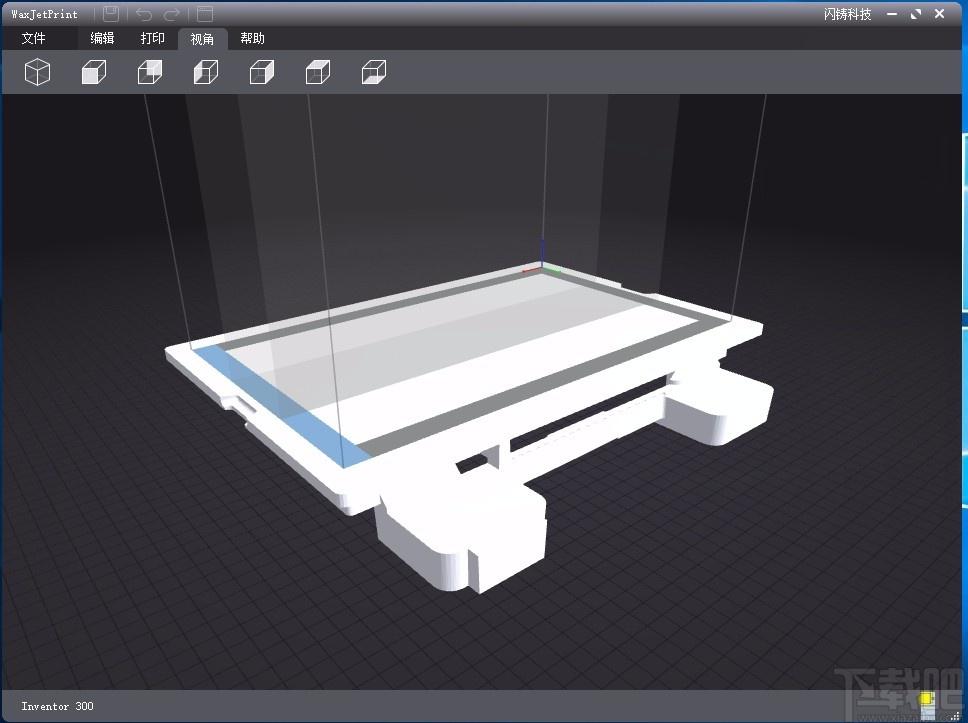
Task: Switch to the isometric wireframe cube view
Action: (x=37, y=72)
